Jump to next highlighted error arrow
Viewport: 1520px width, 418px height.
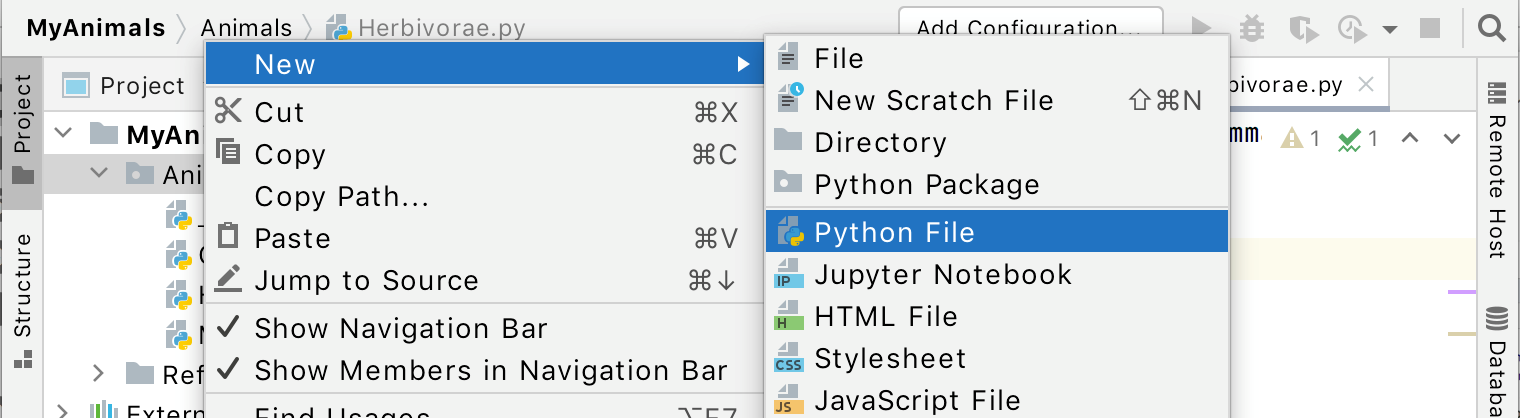coord(1452,138)
